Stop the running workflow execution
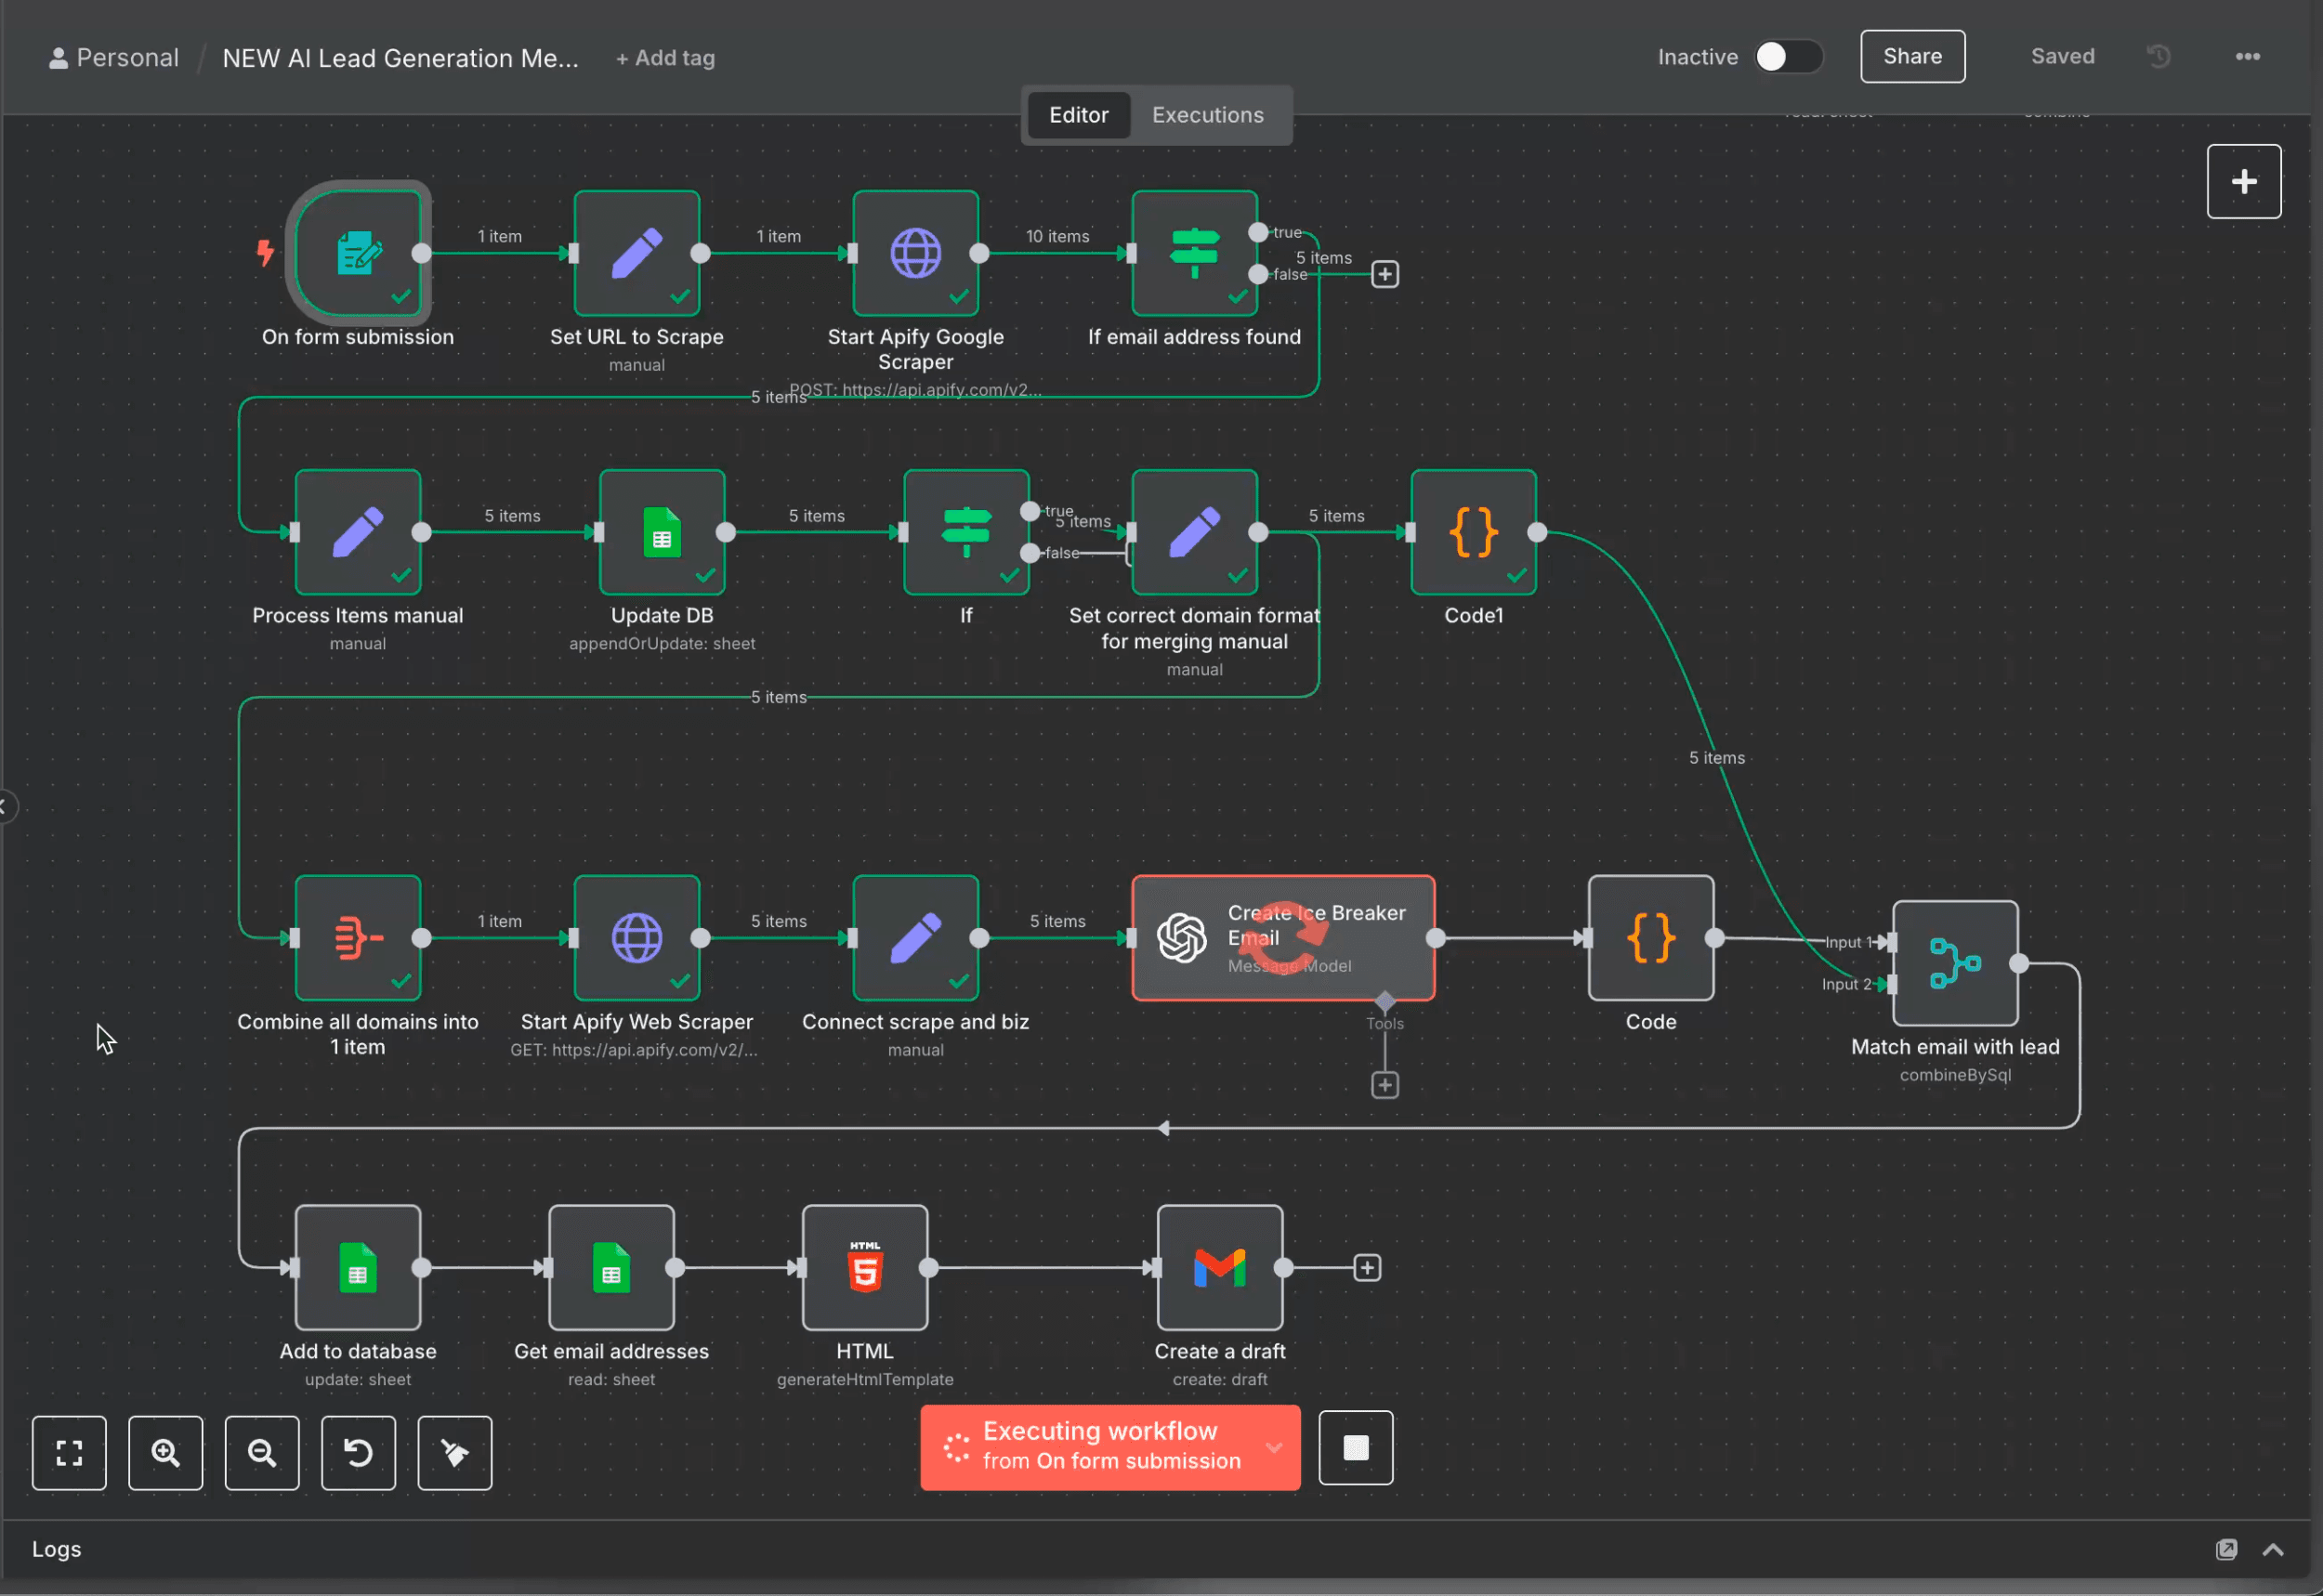This screenshot has height=1596, width=2323. 1355,1447
